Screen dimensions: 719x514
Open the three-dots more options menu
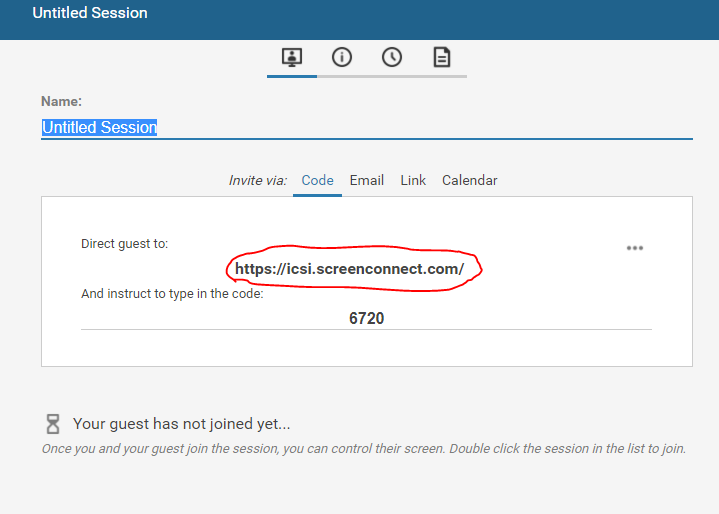(x=635, y=248)
